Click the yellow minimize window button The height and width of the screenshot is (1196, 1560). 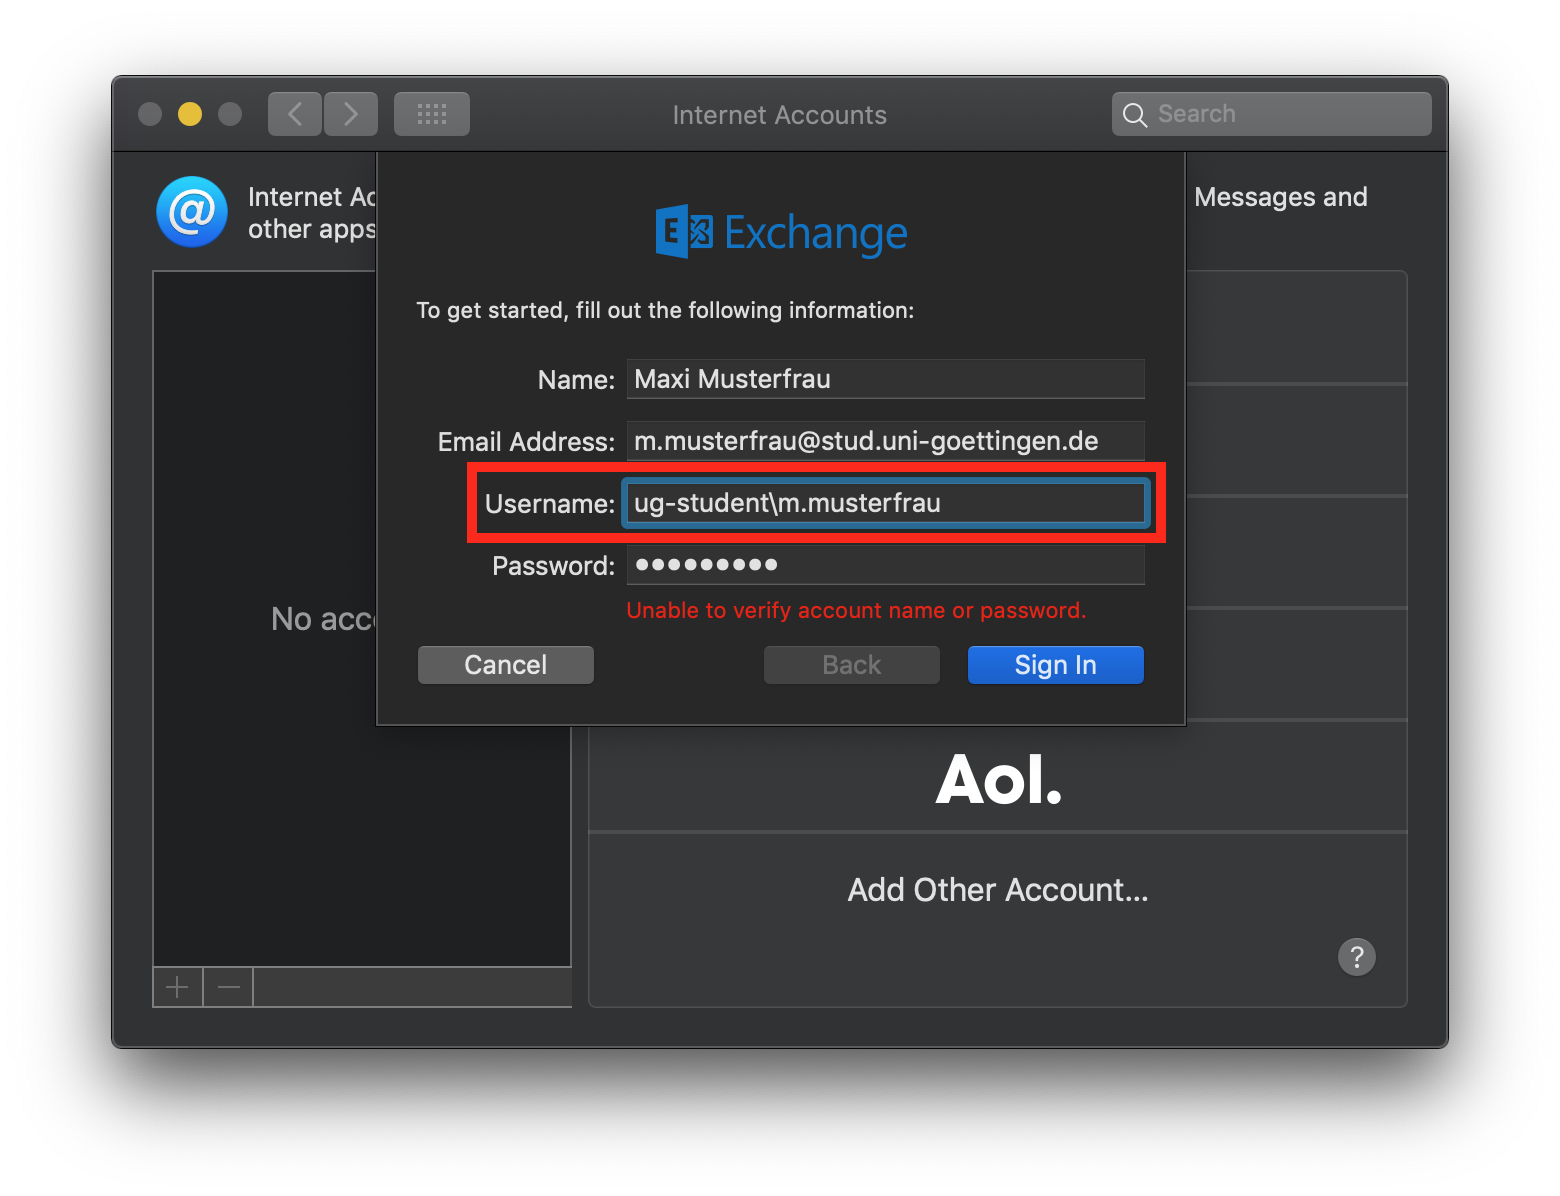(190, 114)
